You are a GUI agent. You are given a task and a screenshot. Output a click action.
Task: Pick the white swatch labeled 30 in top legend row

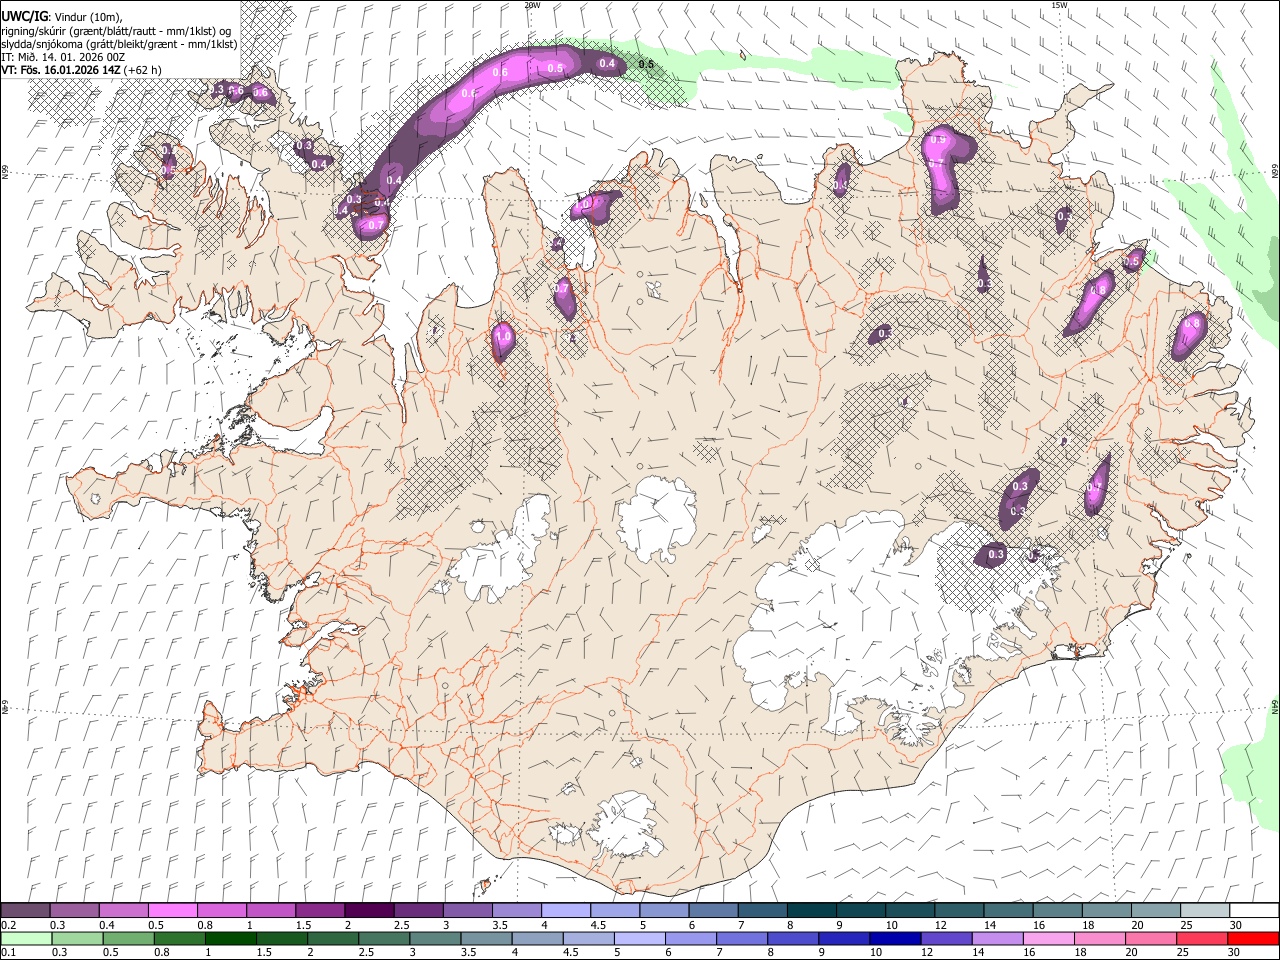click(x=1253, y=911)
